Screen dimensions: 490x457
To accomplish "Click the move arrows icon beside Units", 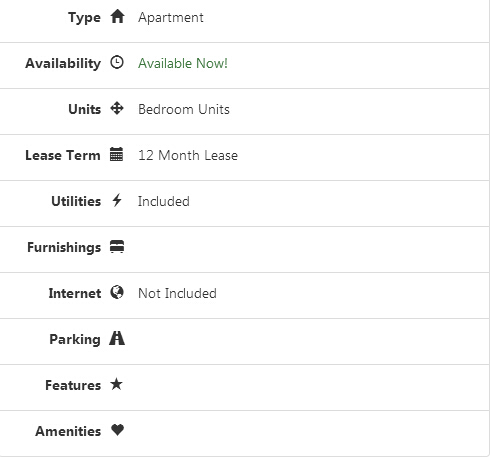I will (117, 108).
